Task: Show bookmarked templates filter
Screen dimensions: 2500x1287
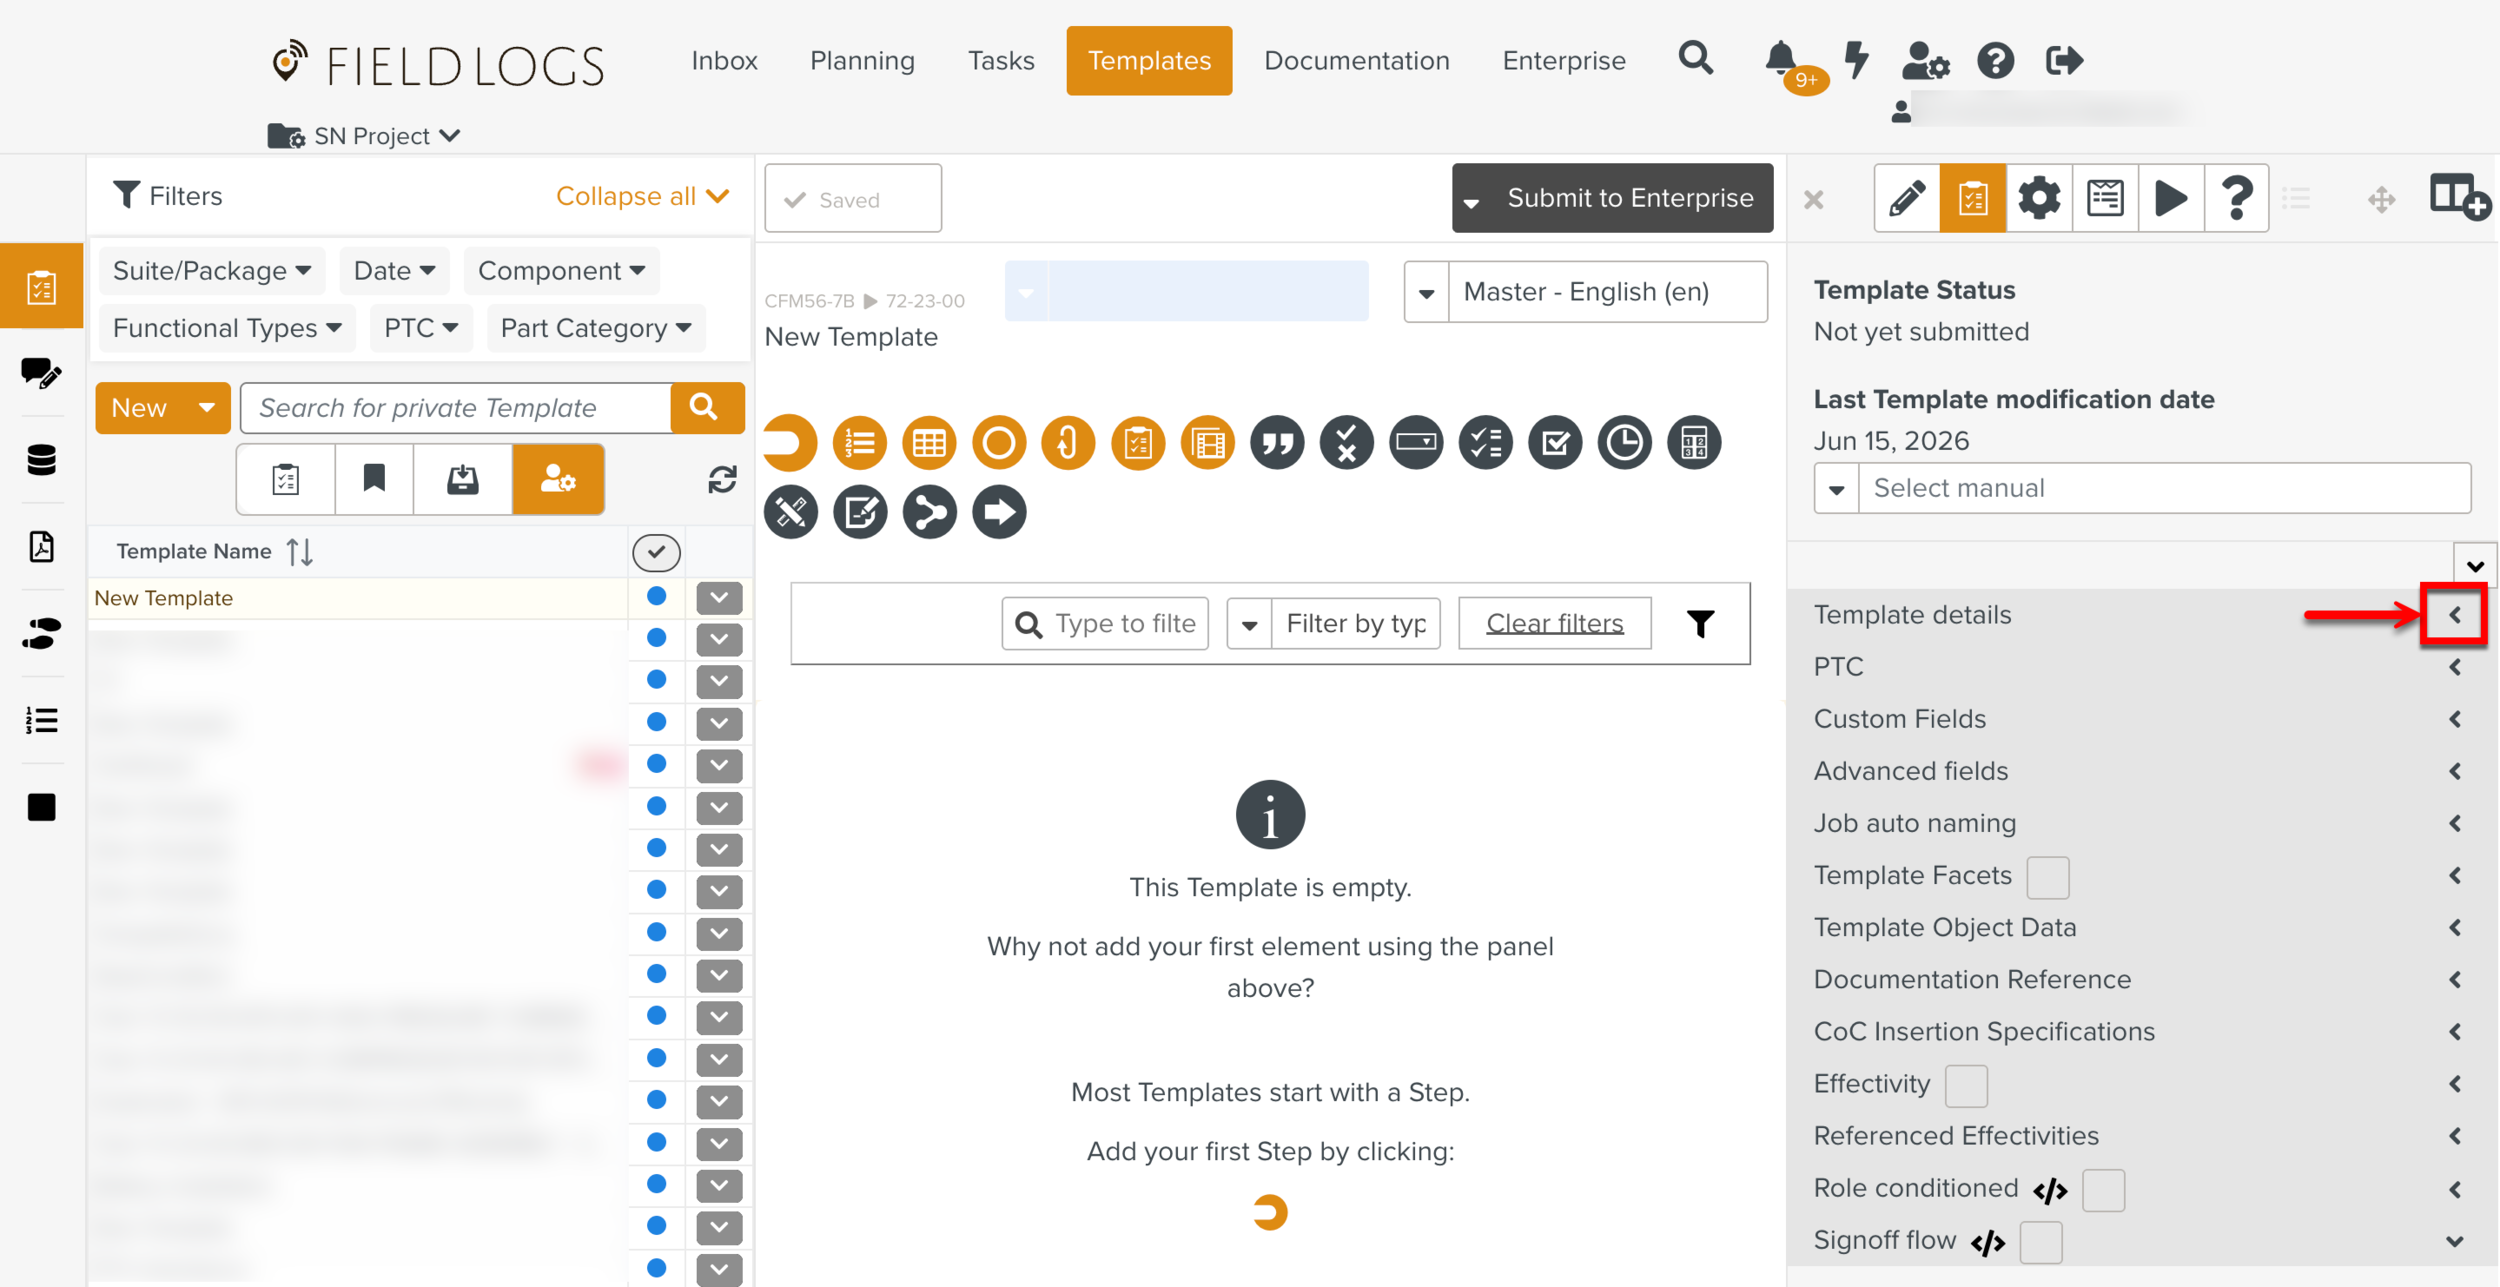Action: coord(374,479)
